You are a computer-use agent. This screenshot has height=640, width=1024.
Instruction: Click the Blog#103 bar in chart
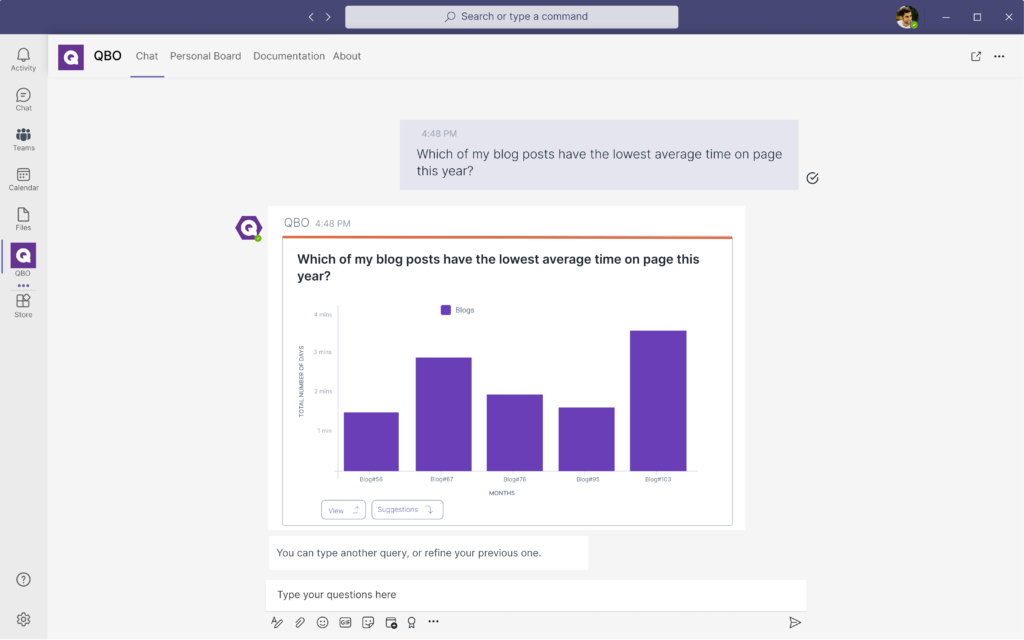(658, 400)
